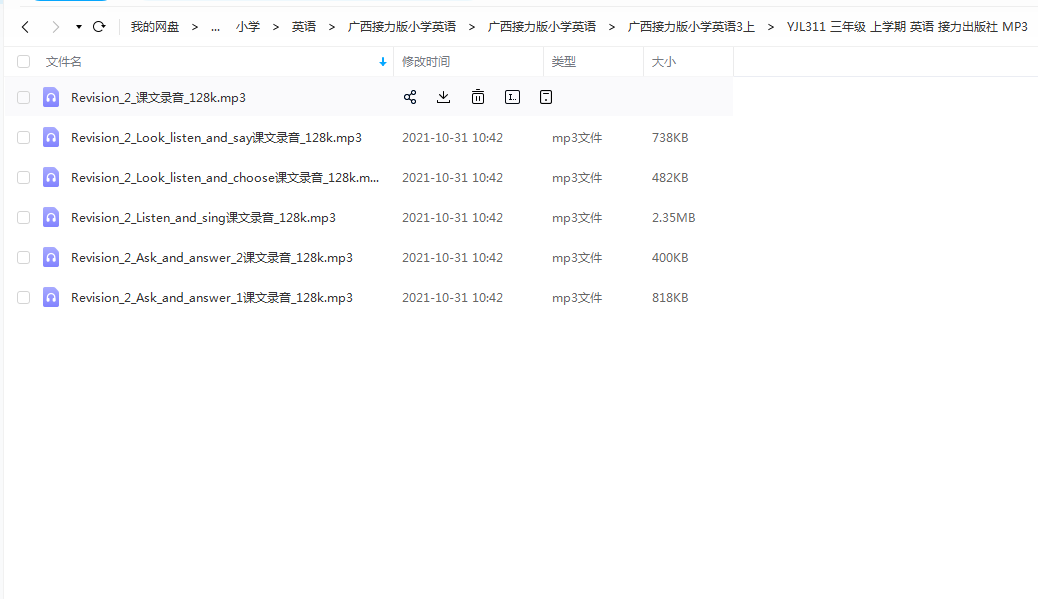The height and width of the screenshot is (599, 1038).
Task: Click the 400KB size cell
Action: point(670,257)
